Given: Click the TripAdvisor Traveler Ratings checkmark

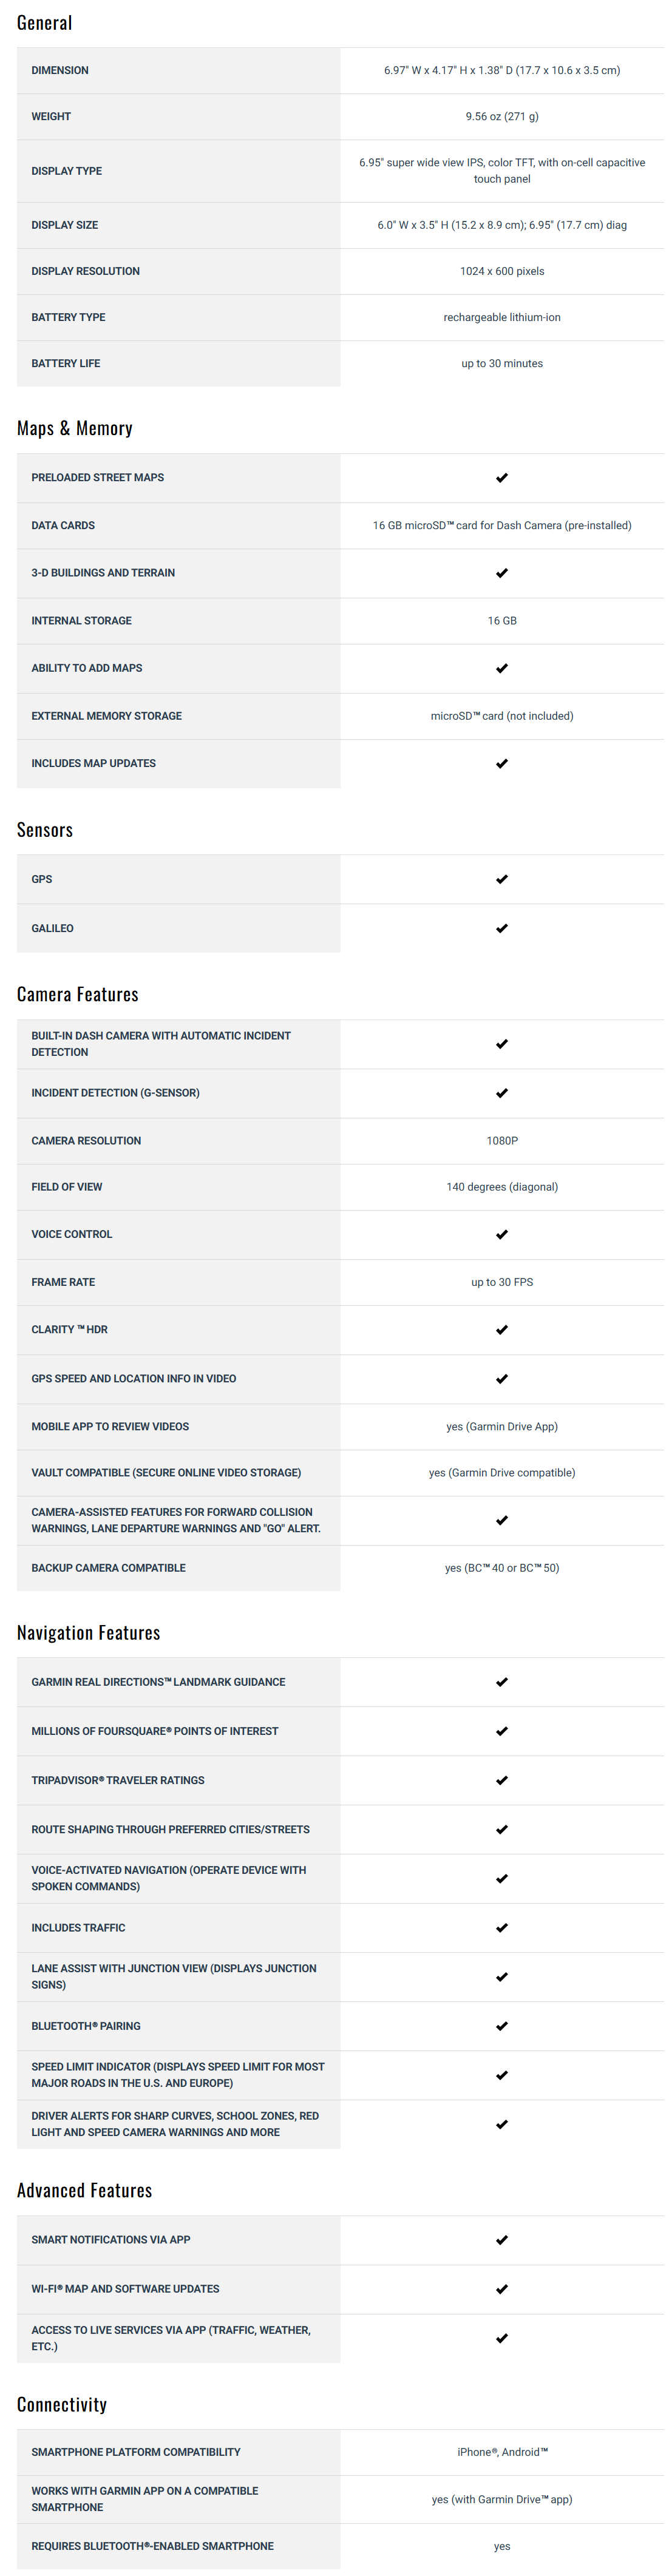Looking at the screenshot, I should (502, 1780).
